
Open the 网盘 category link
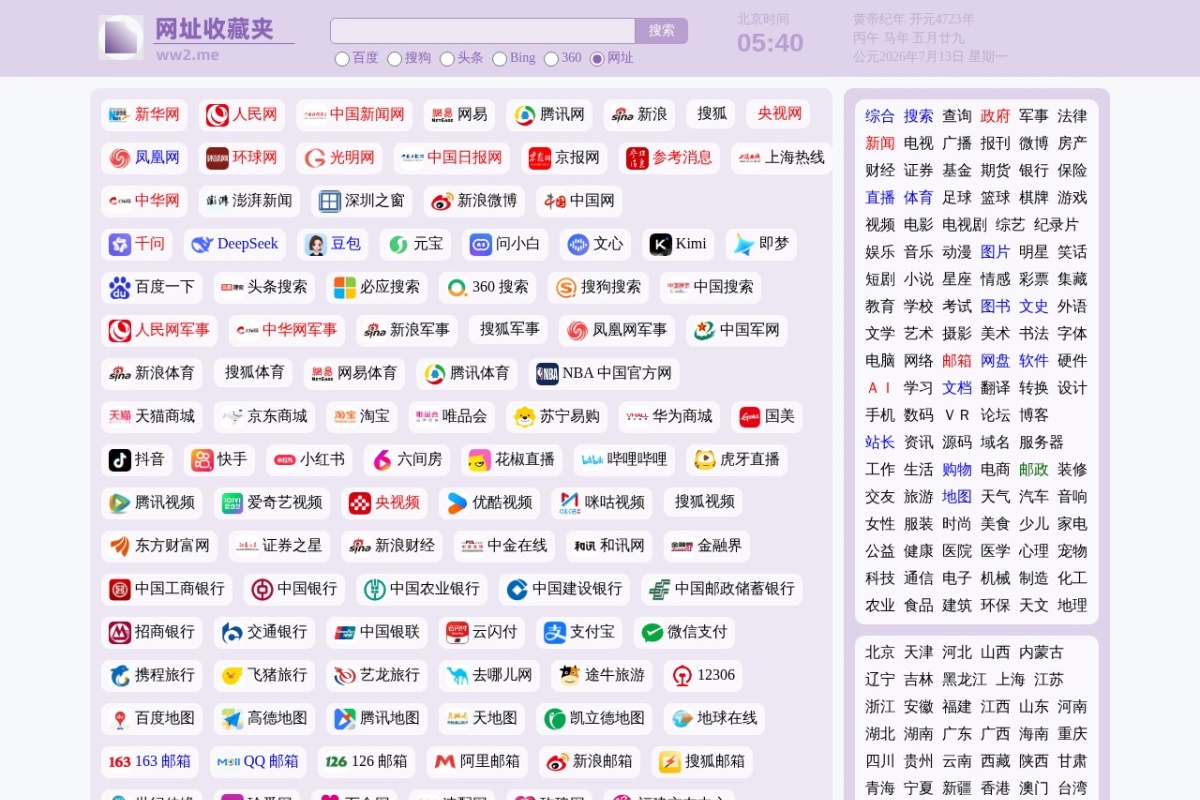click(995, 361)
